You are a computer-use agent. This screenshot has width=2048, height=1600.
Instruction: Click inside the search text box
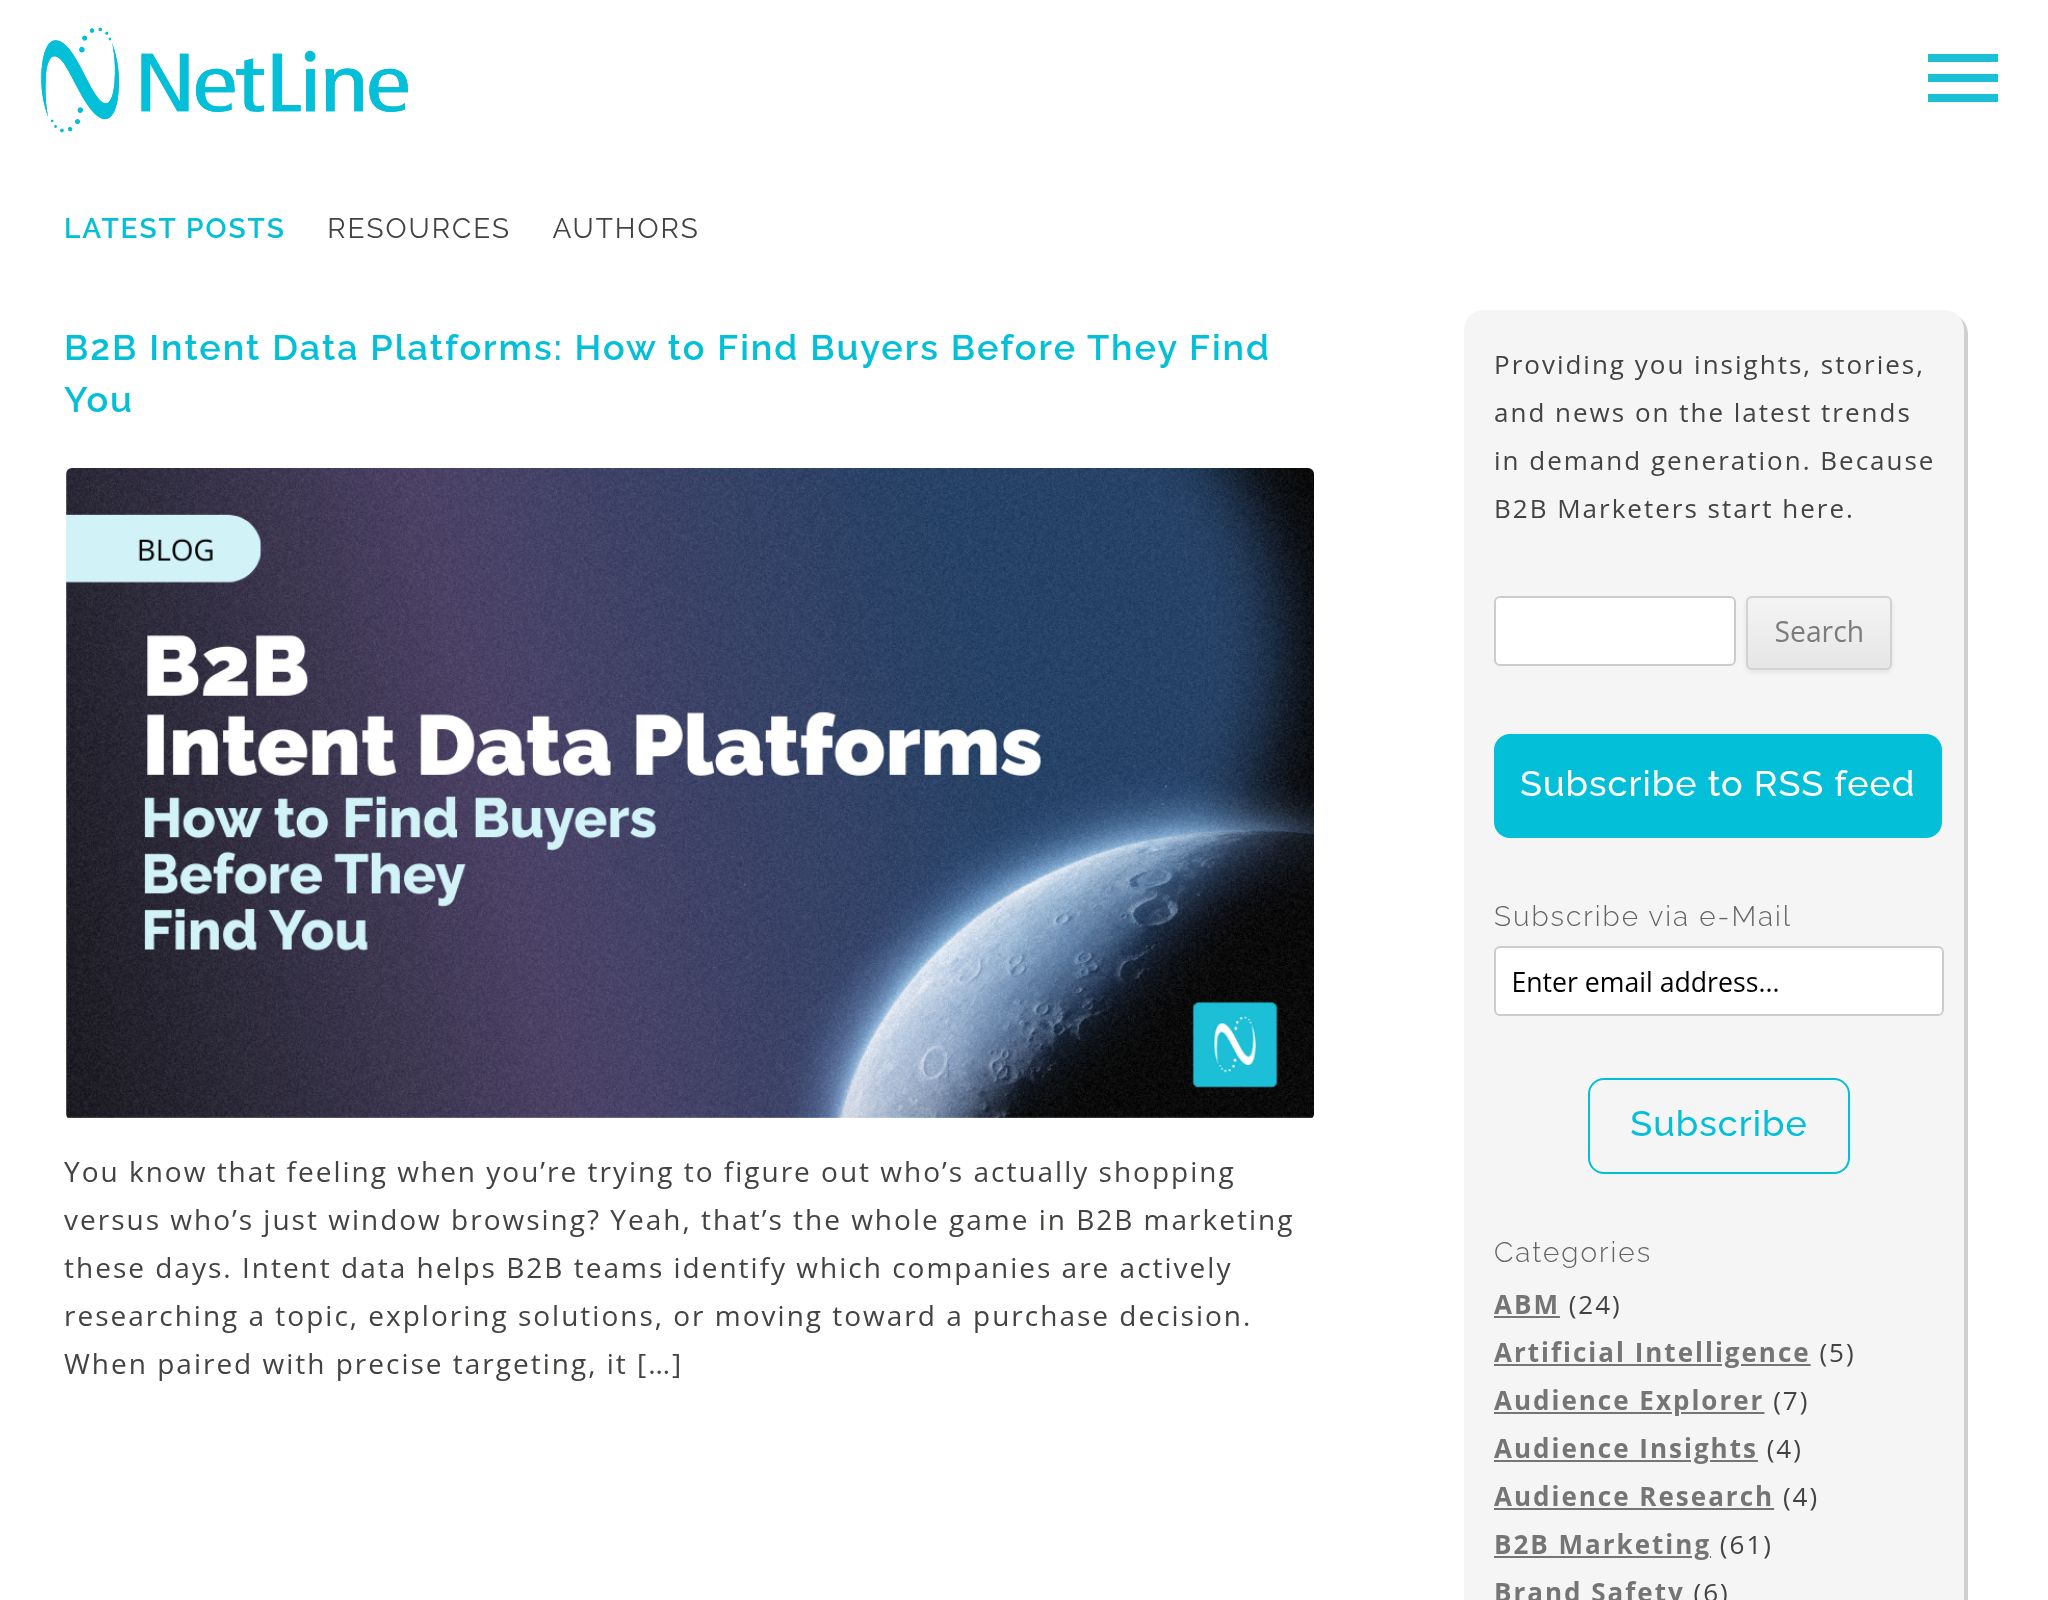(1614, 631)
